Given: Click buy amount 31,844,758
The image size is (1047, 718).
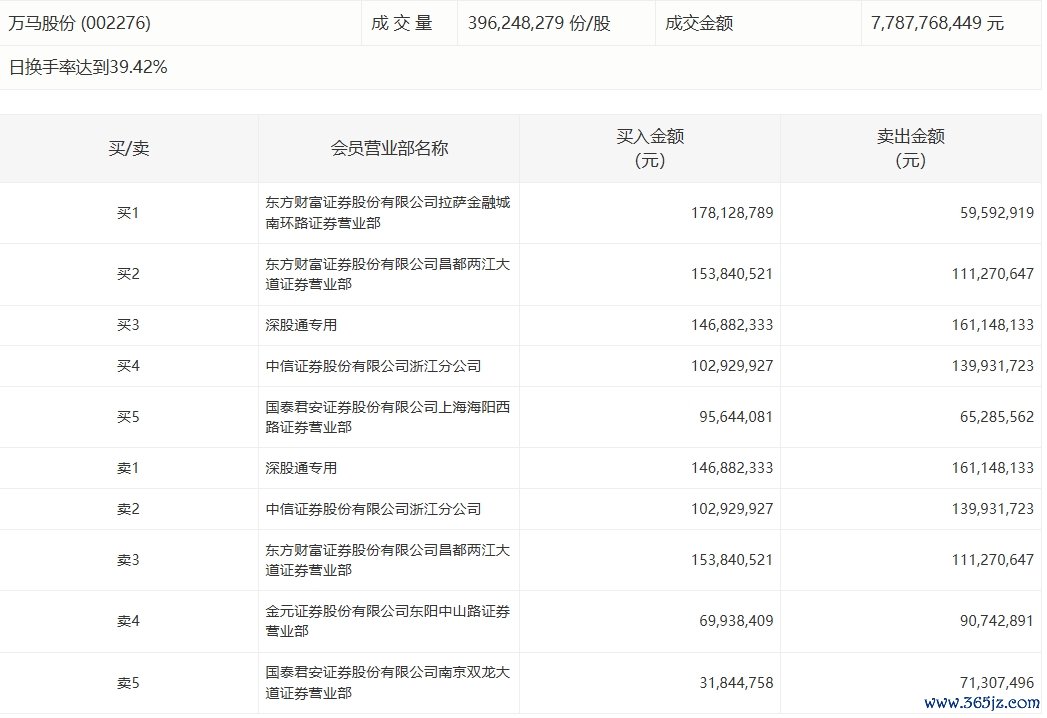Looking at the screenshot, I should [x=736, y=683].
